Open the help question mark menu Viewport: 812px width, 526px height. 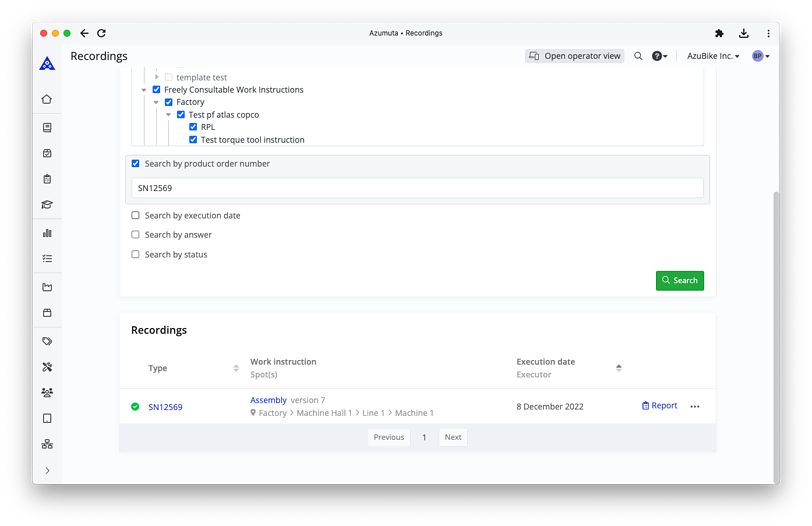(659, 56)
